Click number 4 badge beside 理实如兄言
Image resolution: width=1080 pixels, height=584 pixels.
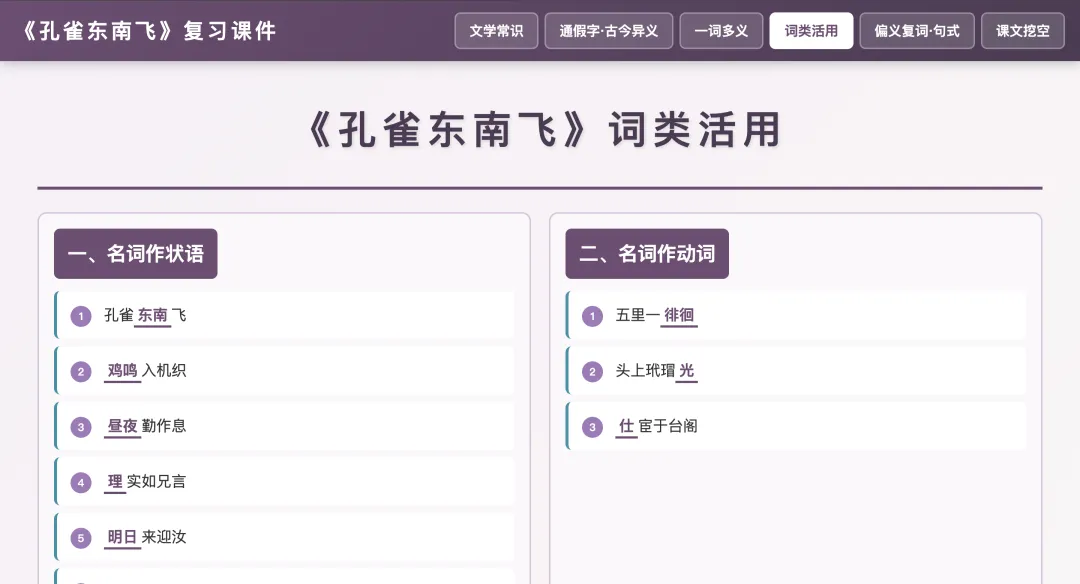click(81, 483)
